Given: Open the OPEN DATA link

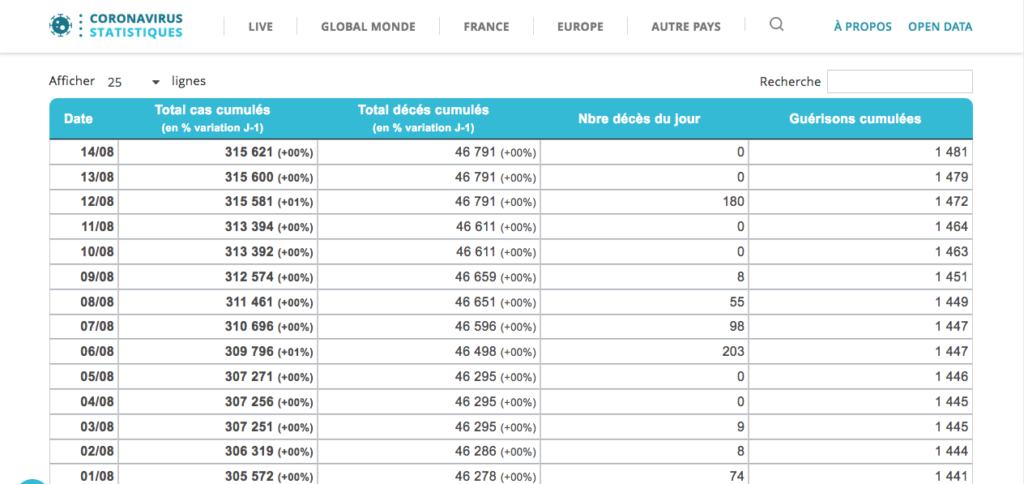Looking at the screenshot, I should 940,27.
